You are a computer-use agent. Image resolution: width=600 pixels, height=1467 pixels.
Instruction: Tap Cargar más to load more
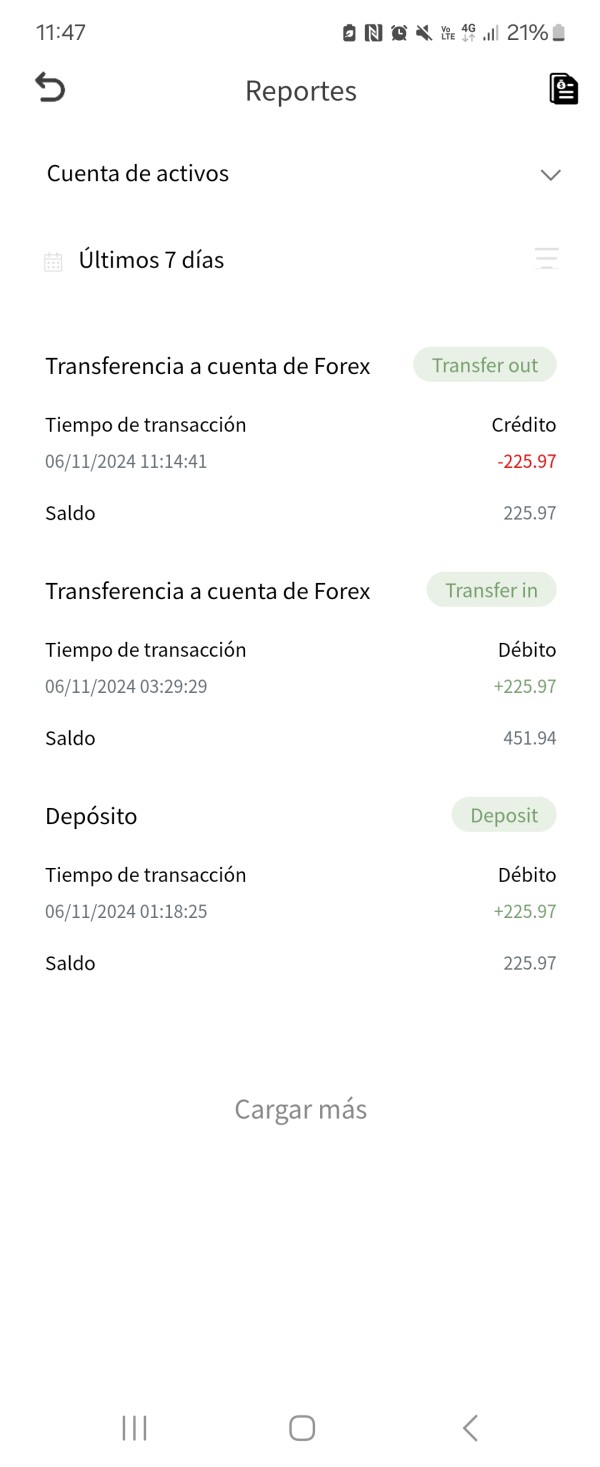tap(300, 1109)
